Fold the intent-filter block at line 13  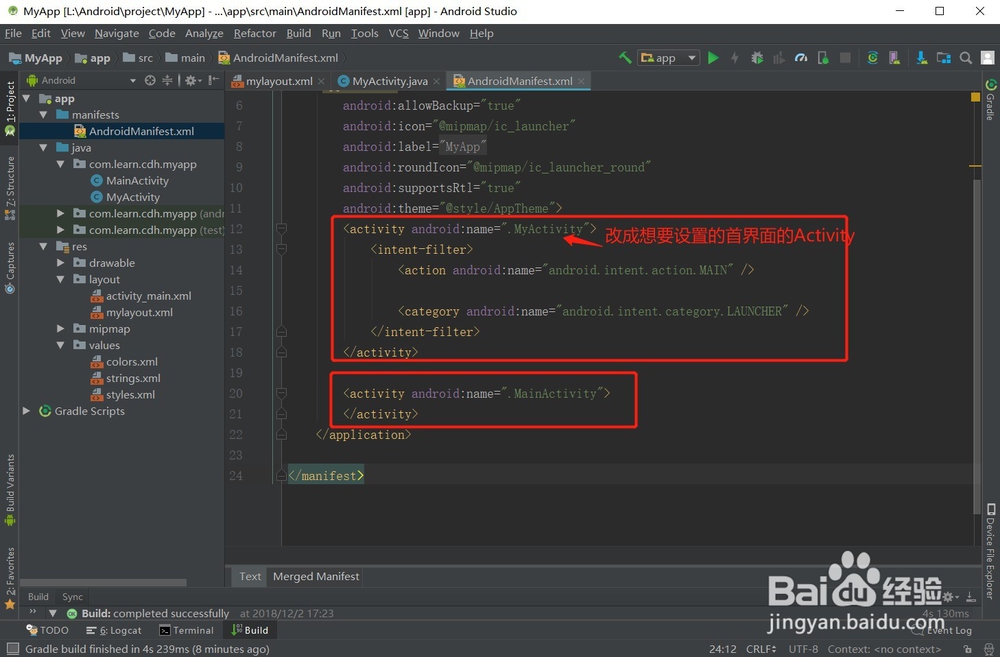pyautogui.click(x=281, y=249)
